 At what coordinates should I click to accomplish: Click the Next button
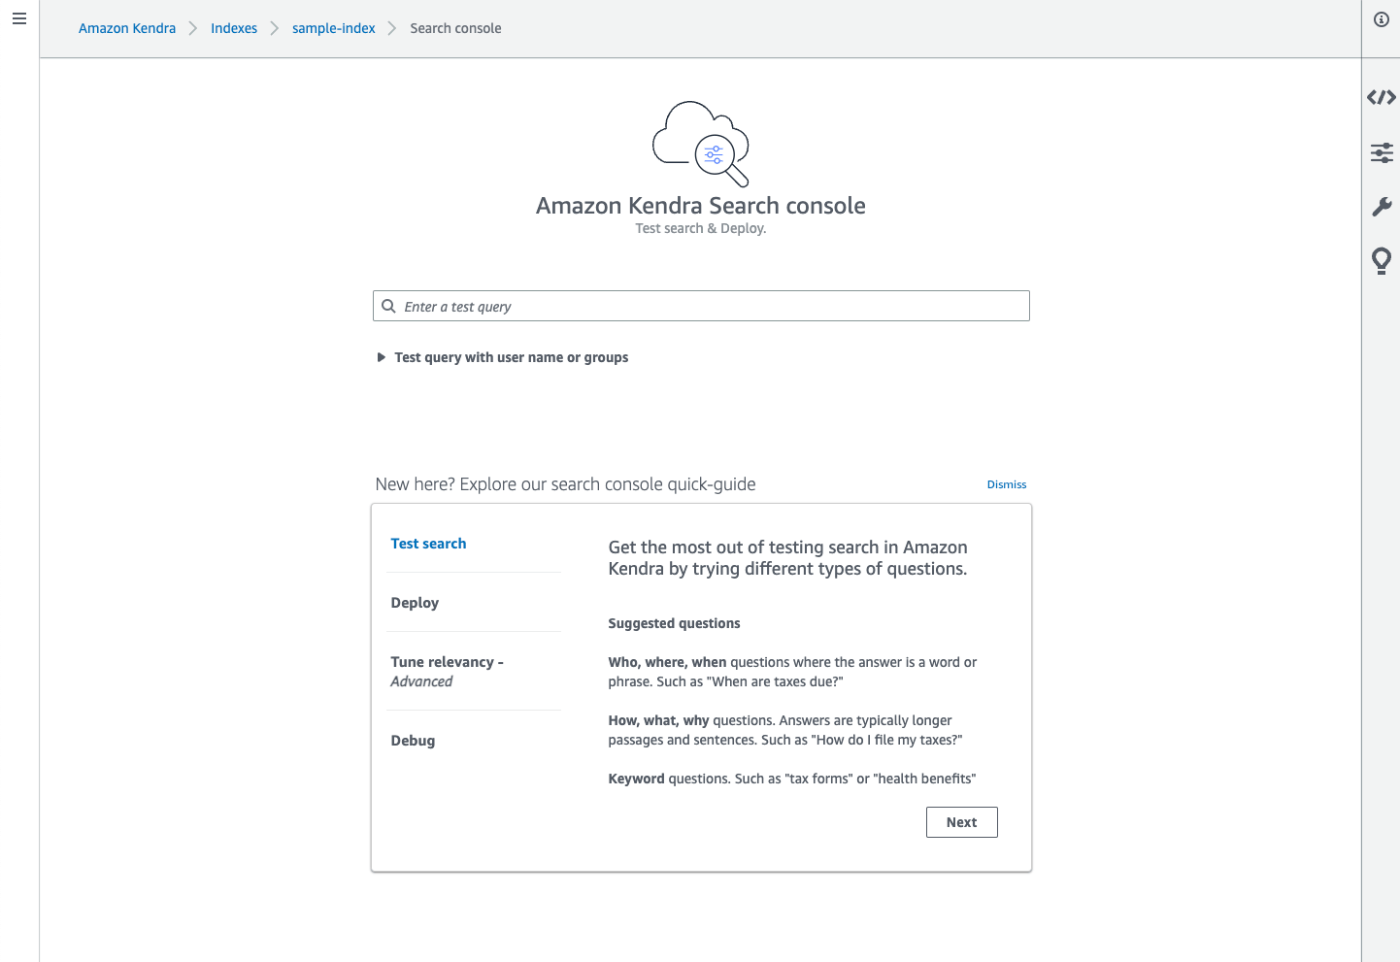click(x=961, y=822)
